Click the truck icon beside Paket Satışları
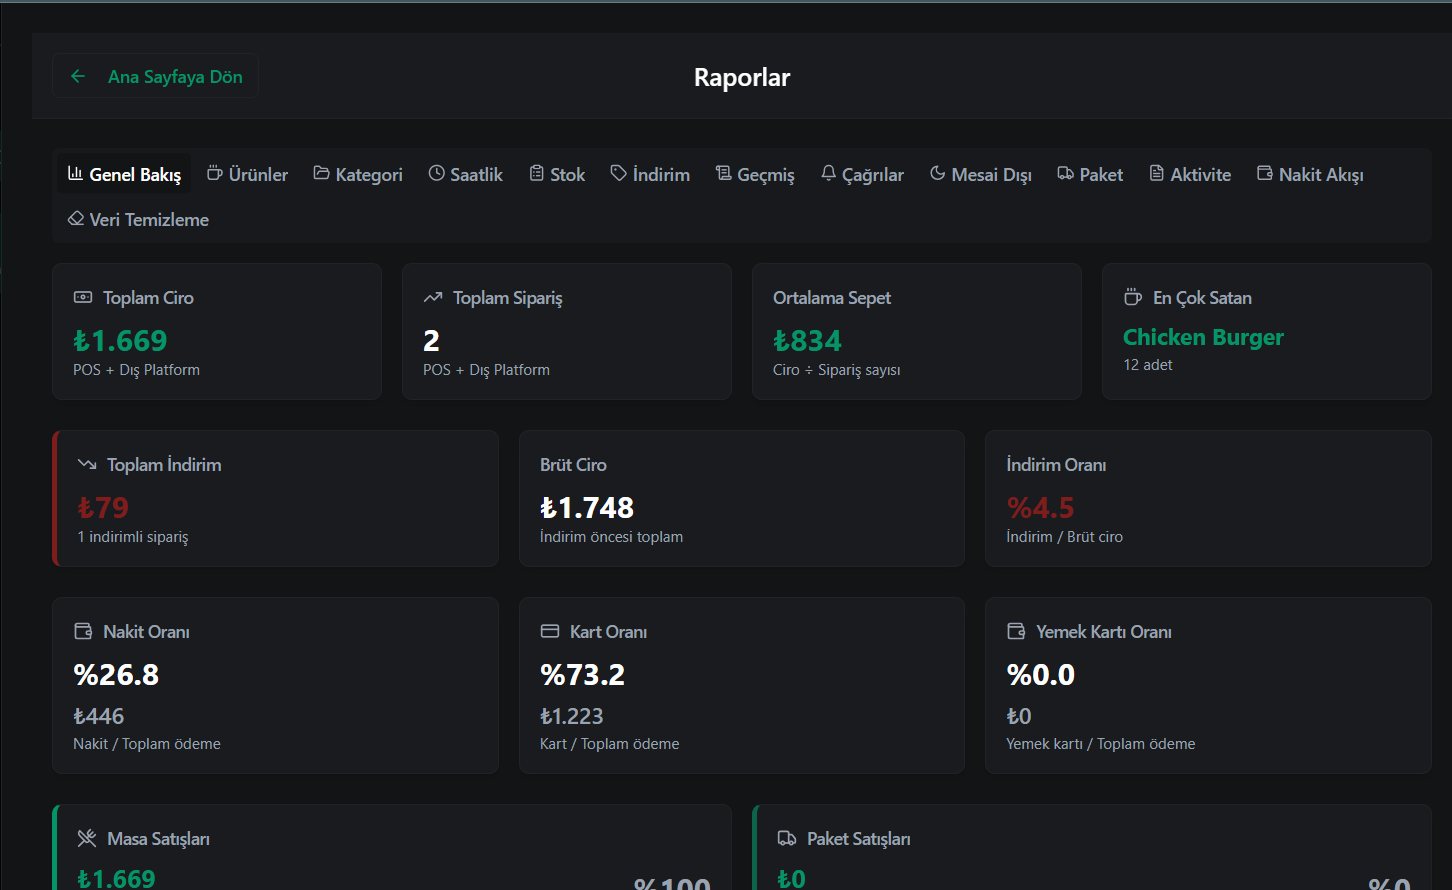The image size is (1452, 890). click(787, 838)
